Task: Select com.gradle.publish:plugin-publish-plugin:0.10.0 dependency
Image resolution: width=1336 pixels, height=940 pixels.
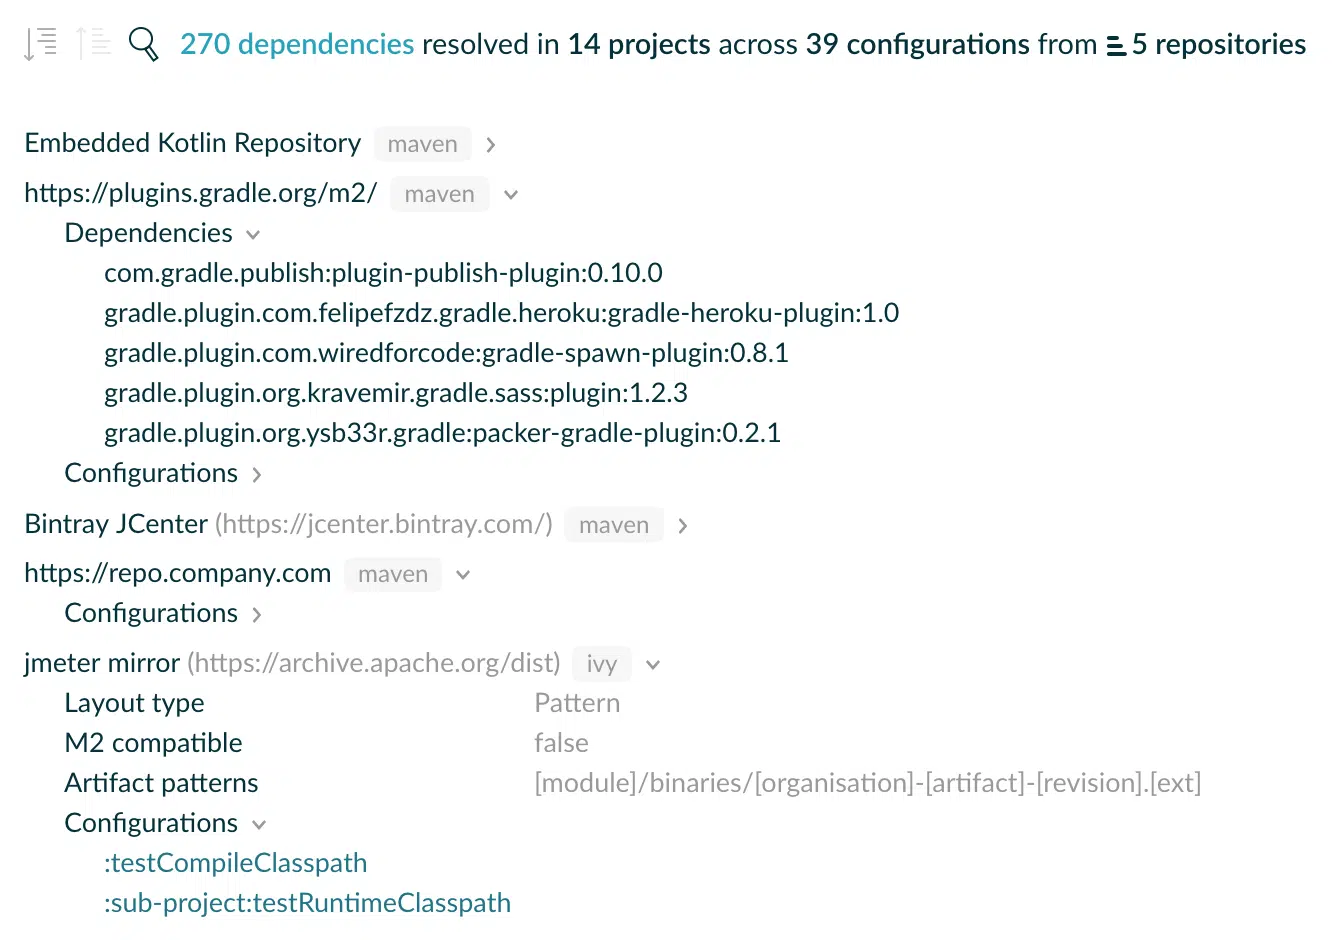Action: 384,273
